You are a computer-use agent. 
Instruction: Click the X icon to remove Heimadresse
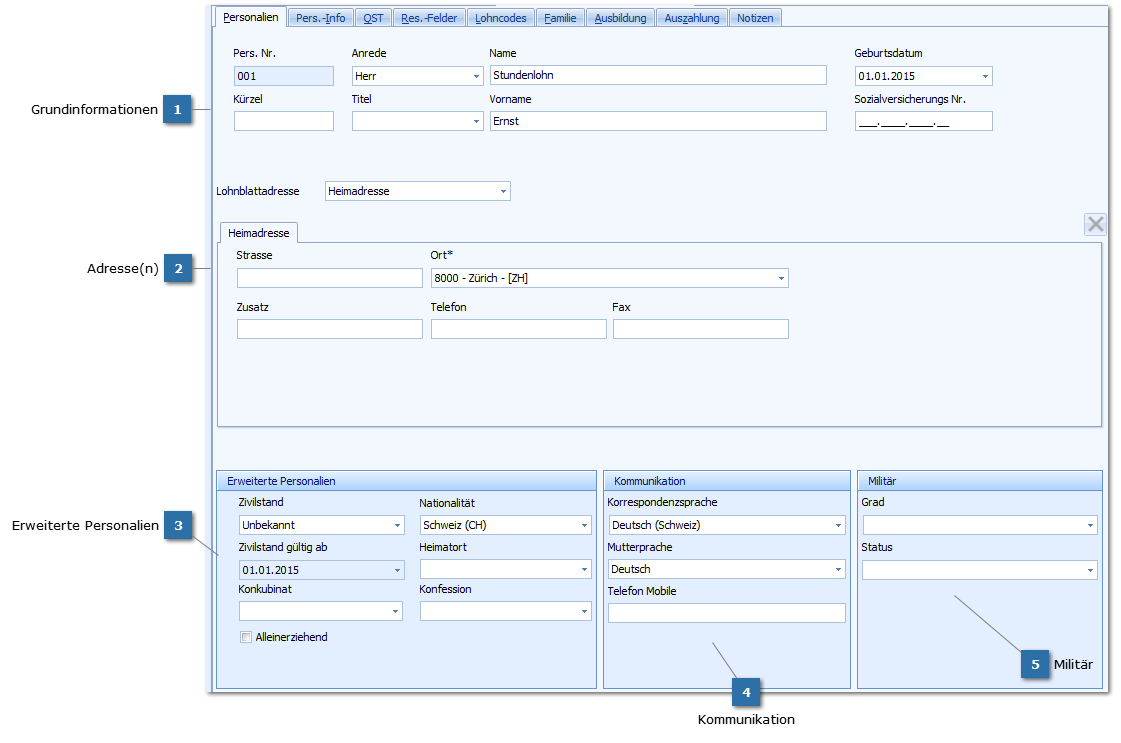click(x=1095, y=225)
